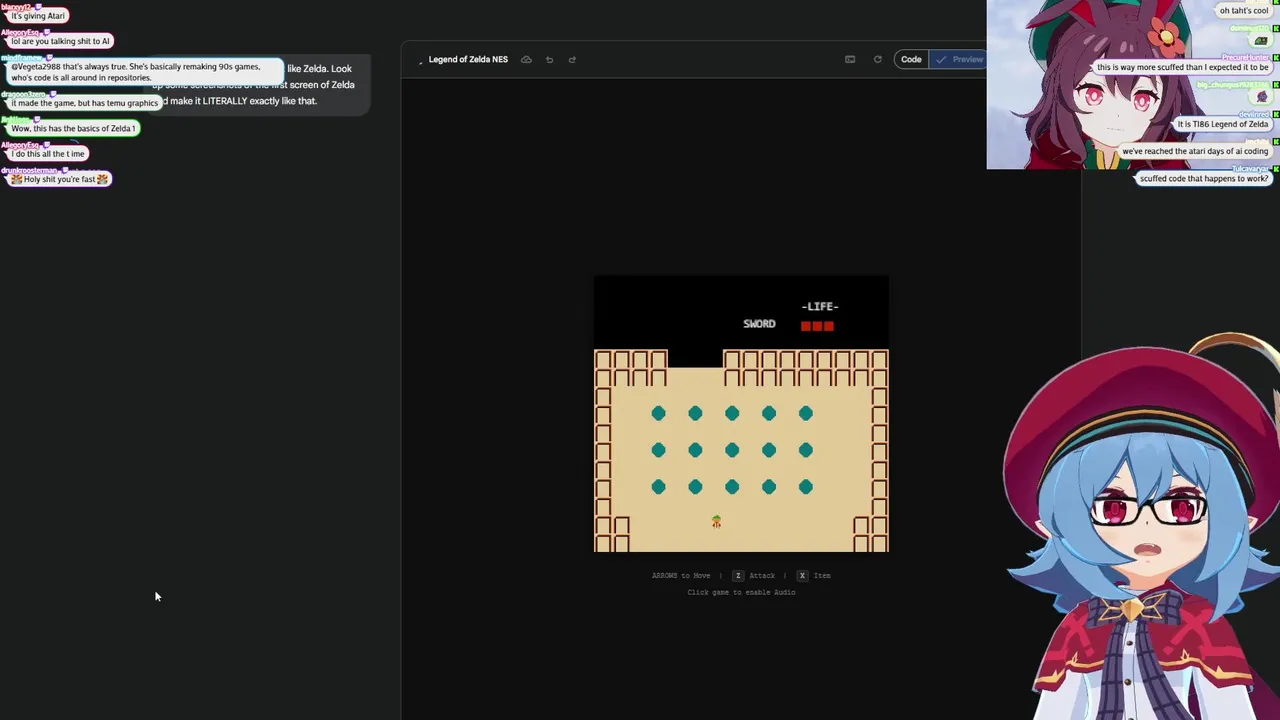Click the 'Click game to enable Audio' text

click(x=741, y=592)
